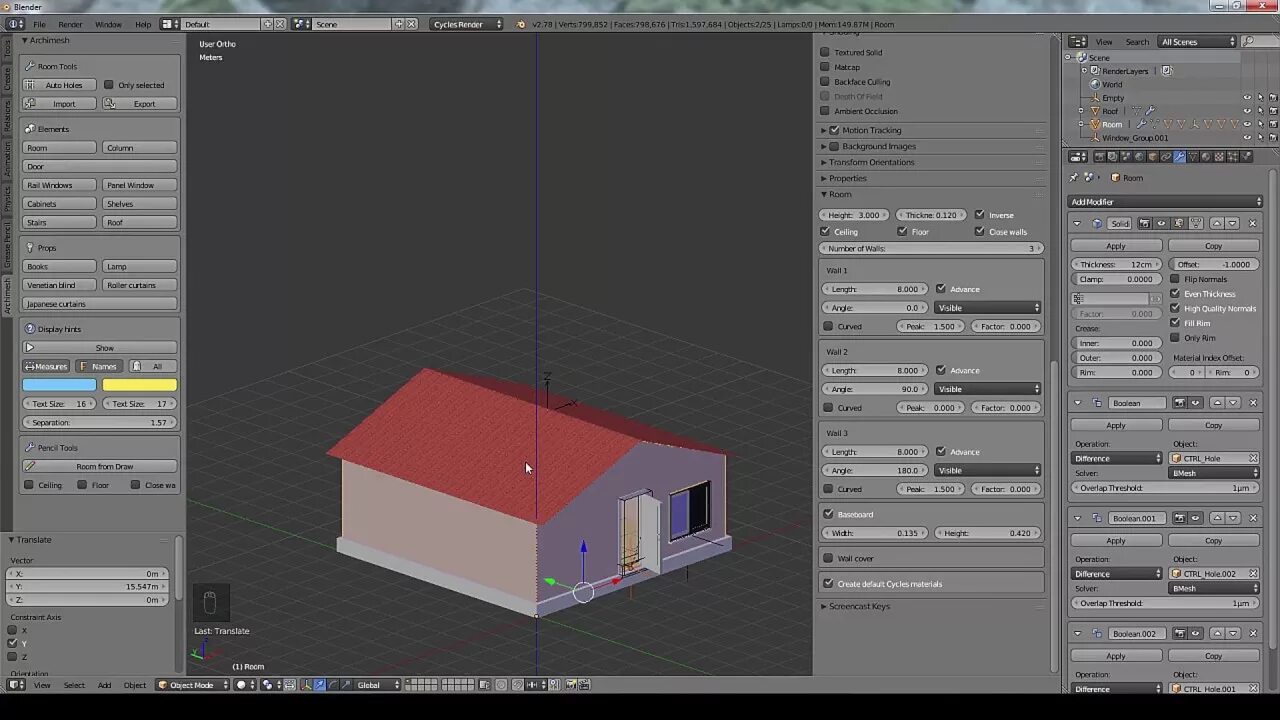
Task: Toggle the Close walls checkbox
Action: 980,231
